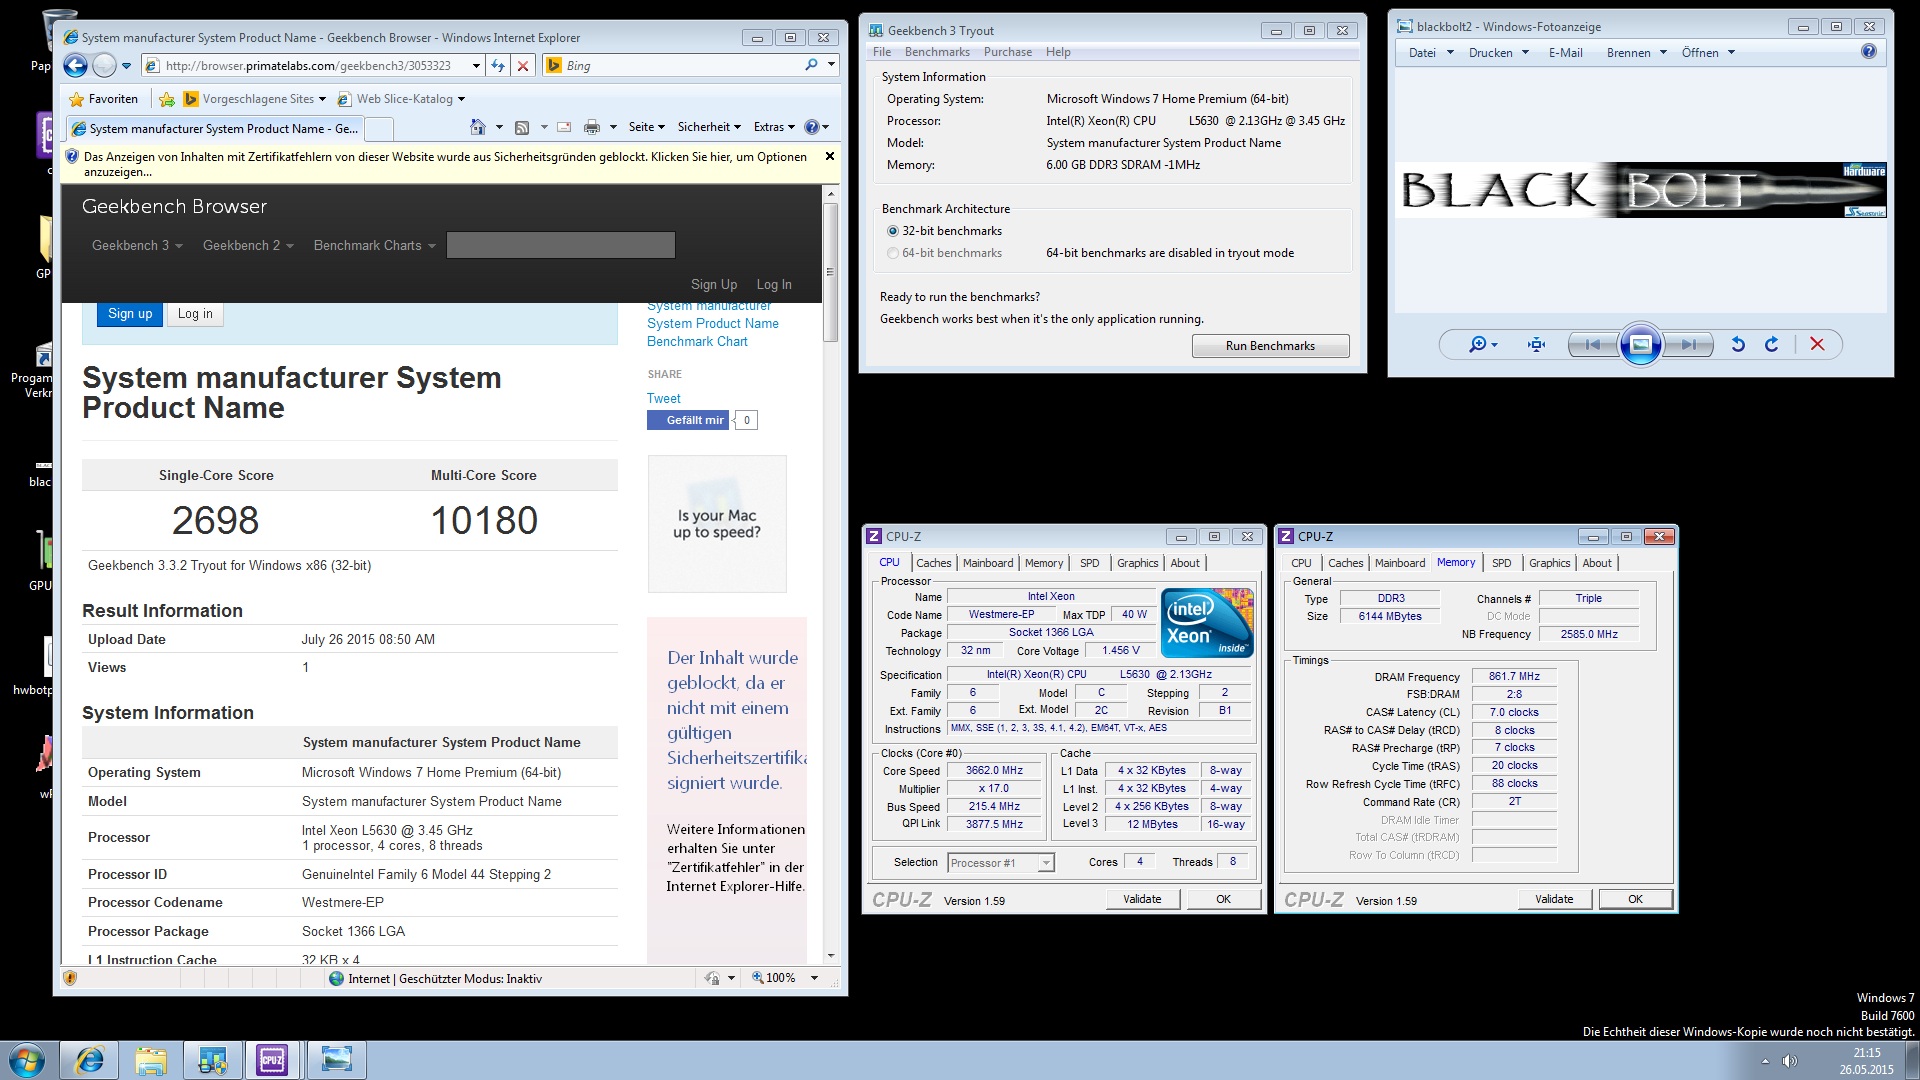
Task: Open Geekbench 3 navigation dropdown
Action: [137, 245]
